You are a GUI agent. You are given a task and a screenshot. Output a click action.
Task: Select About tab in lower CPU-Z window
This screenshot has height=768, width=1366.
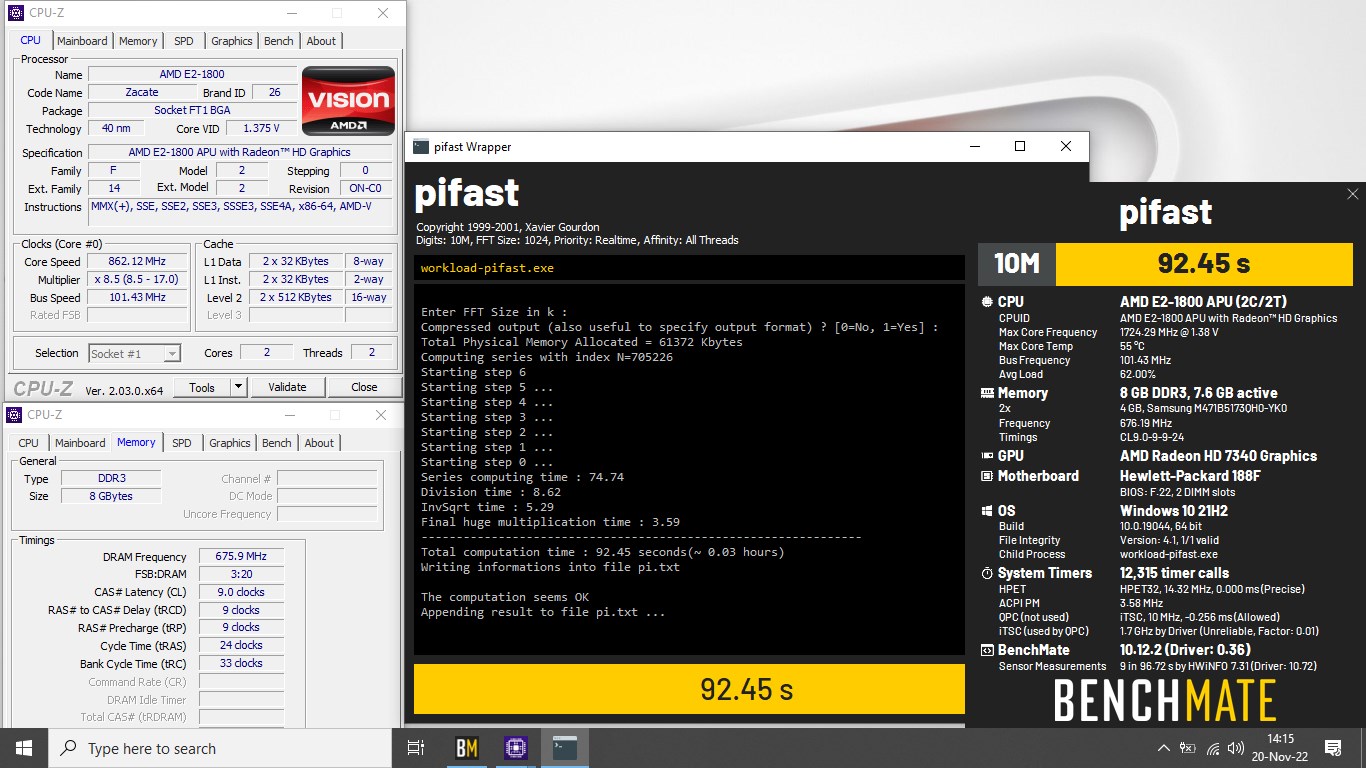coord(319,443)
